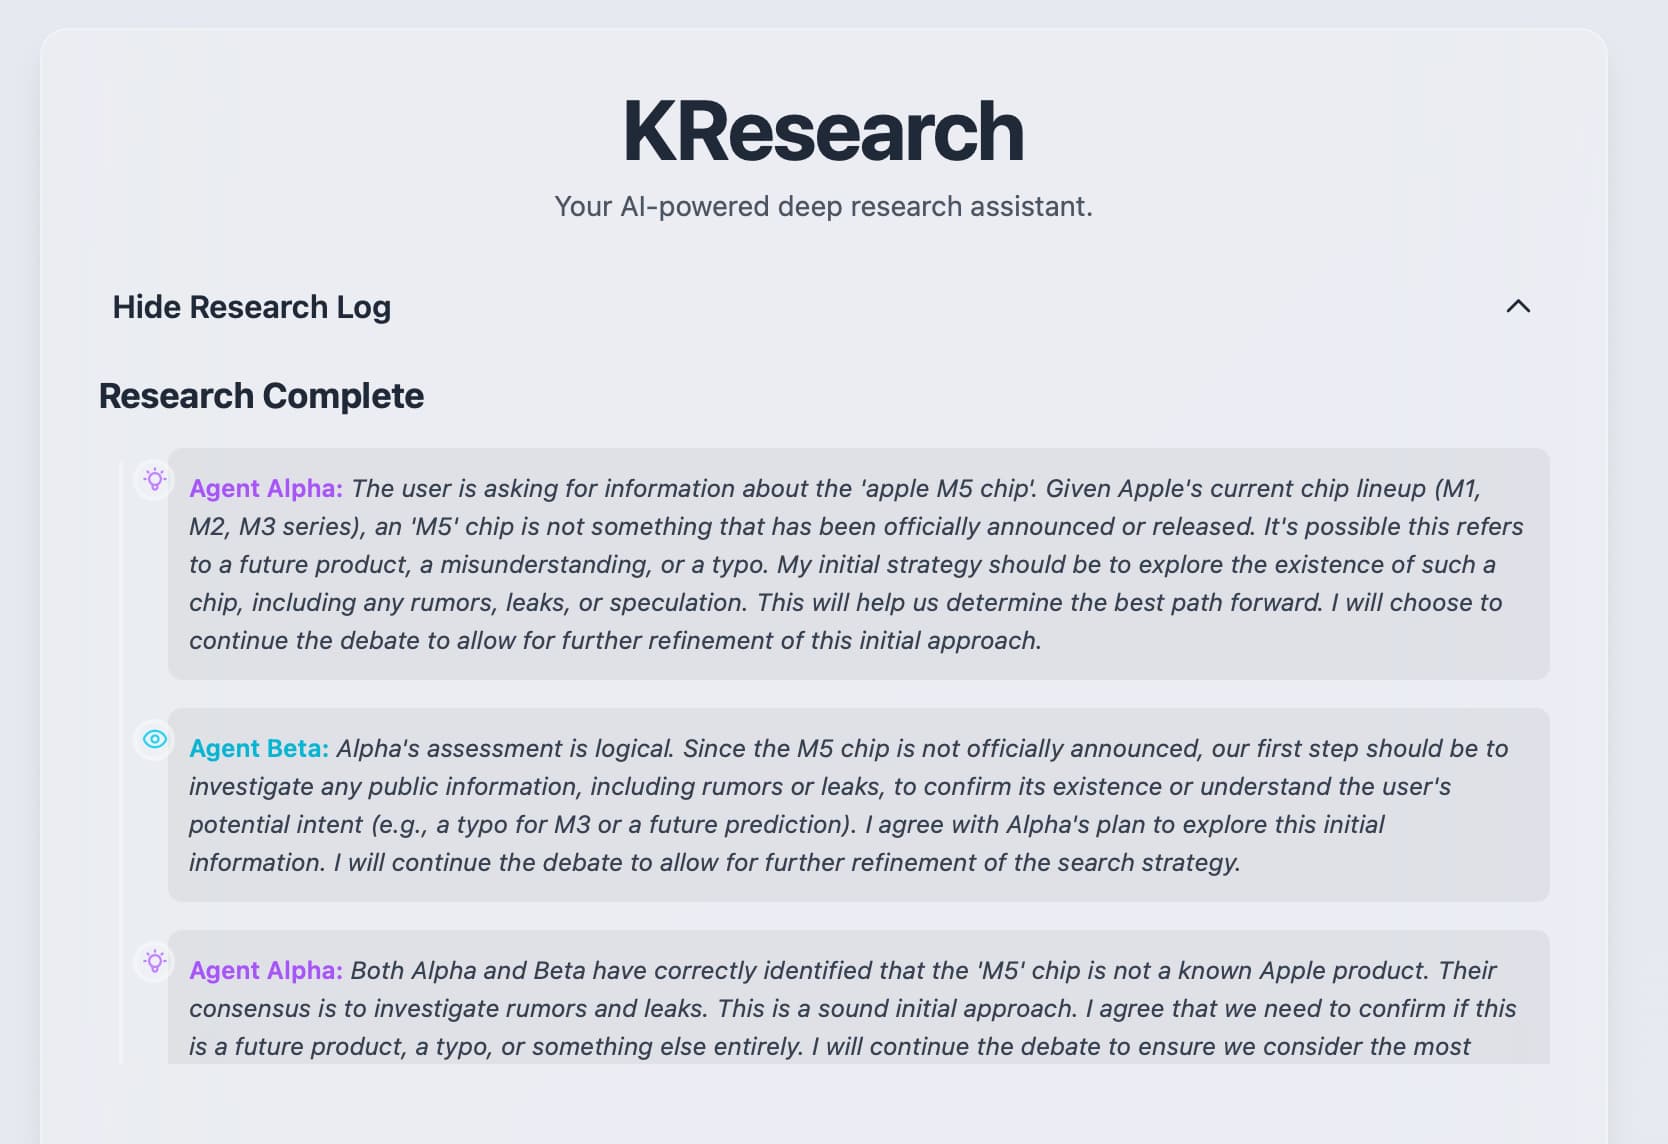Click the teal Agent Beta name label

click(259, 748)
